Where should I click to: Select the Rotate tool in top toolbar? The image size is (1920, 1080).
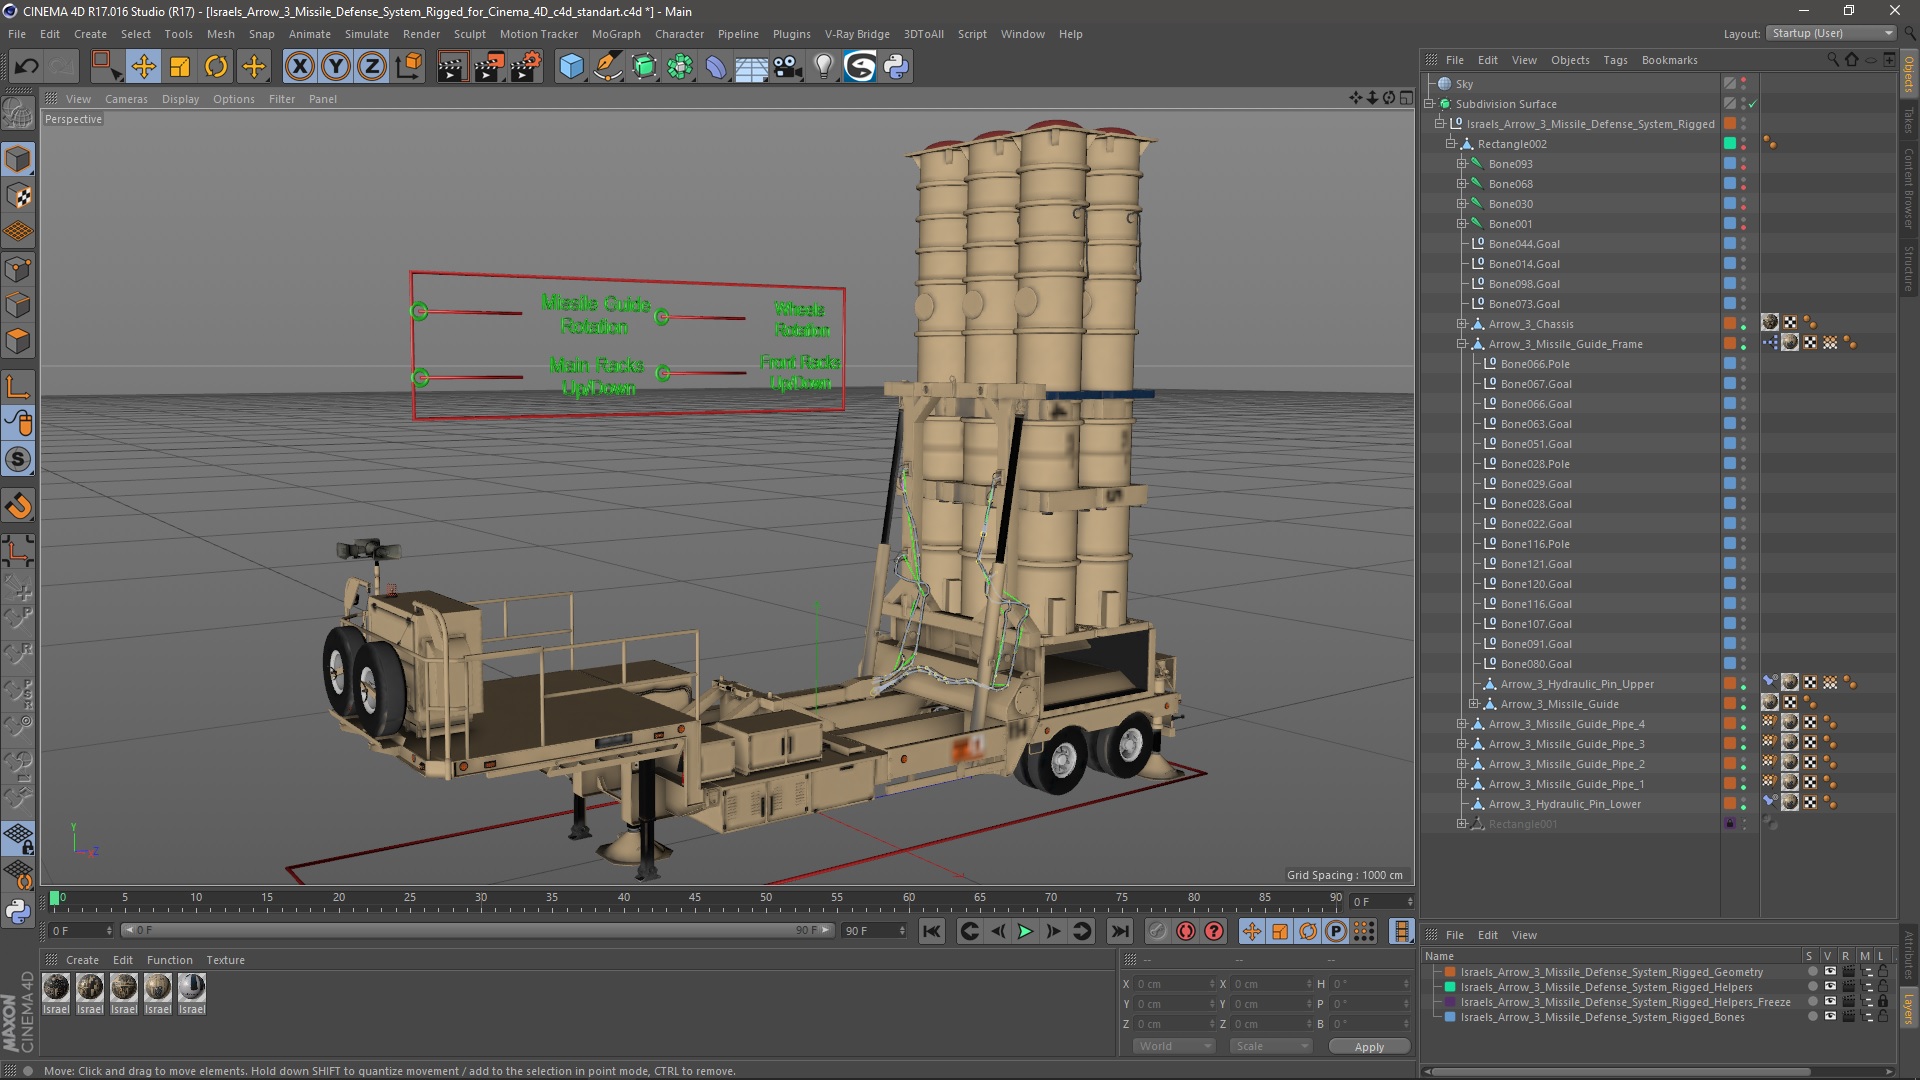[x=216, y=67]
